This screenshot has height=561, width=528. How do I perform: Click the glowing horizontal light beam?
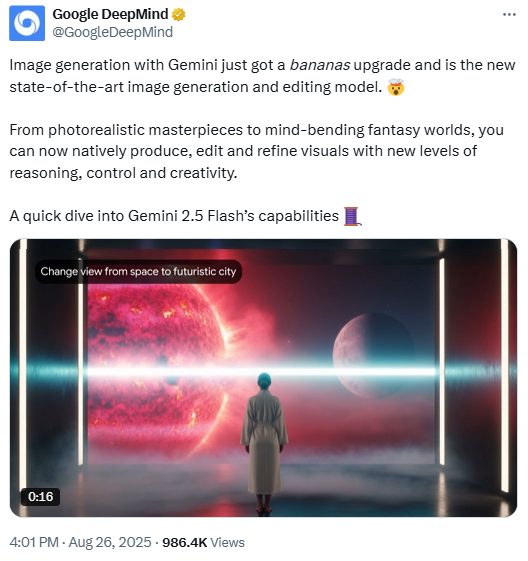click(x=263, y=371)
